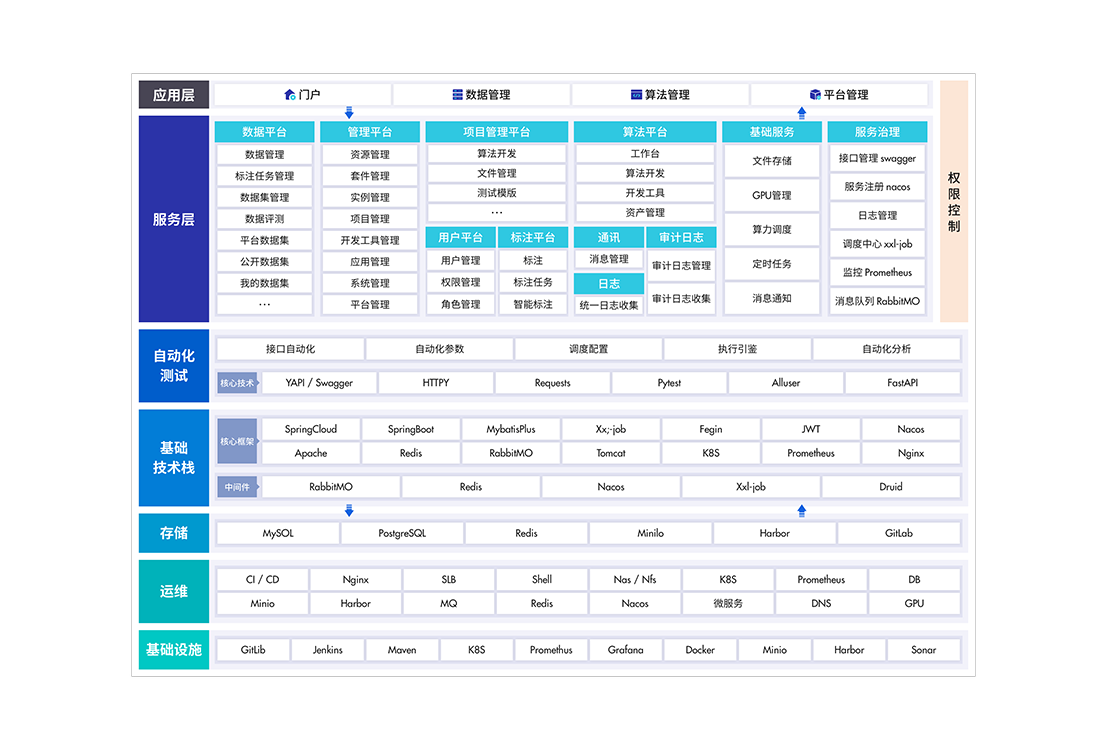1107x750 pixels.
Task: Select the 系统管理 box
Action: tap(370, 283)
